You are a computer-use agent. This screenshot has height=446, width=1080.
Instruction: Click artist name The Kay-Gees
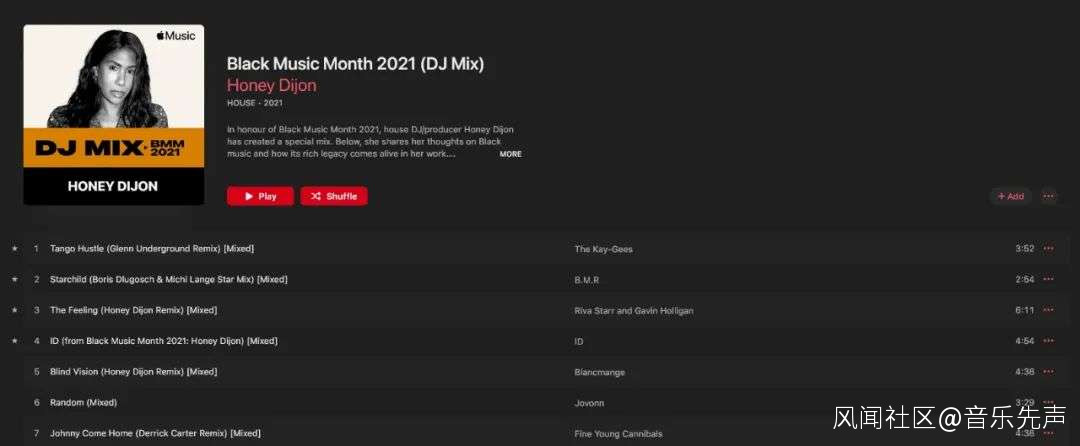pos(603,249)
